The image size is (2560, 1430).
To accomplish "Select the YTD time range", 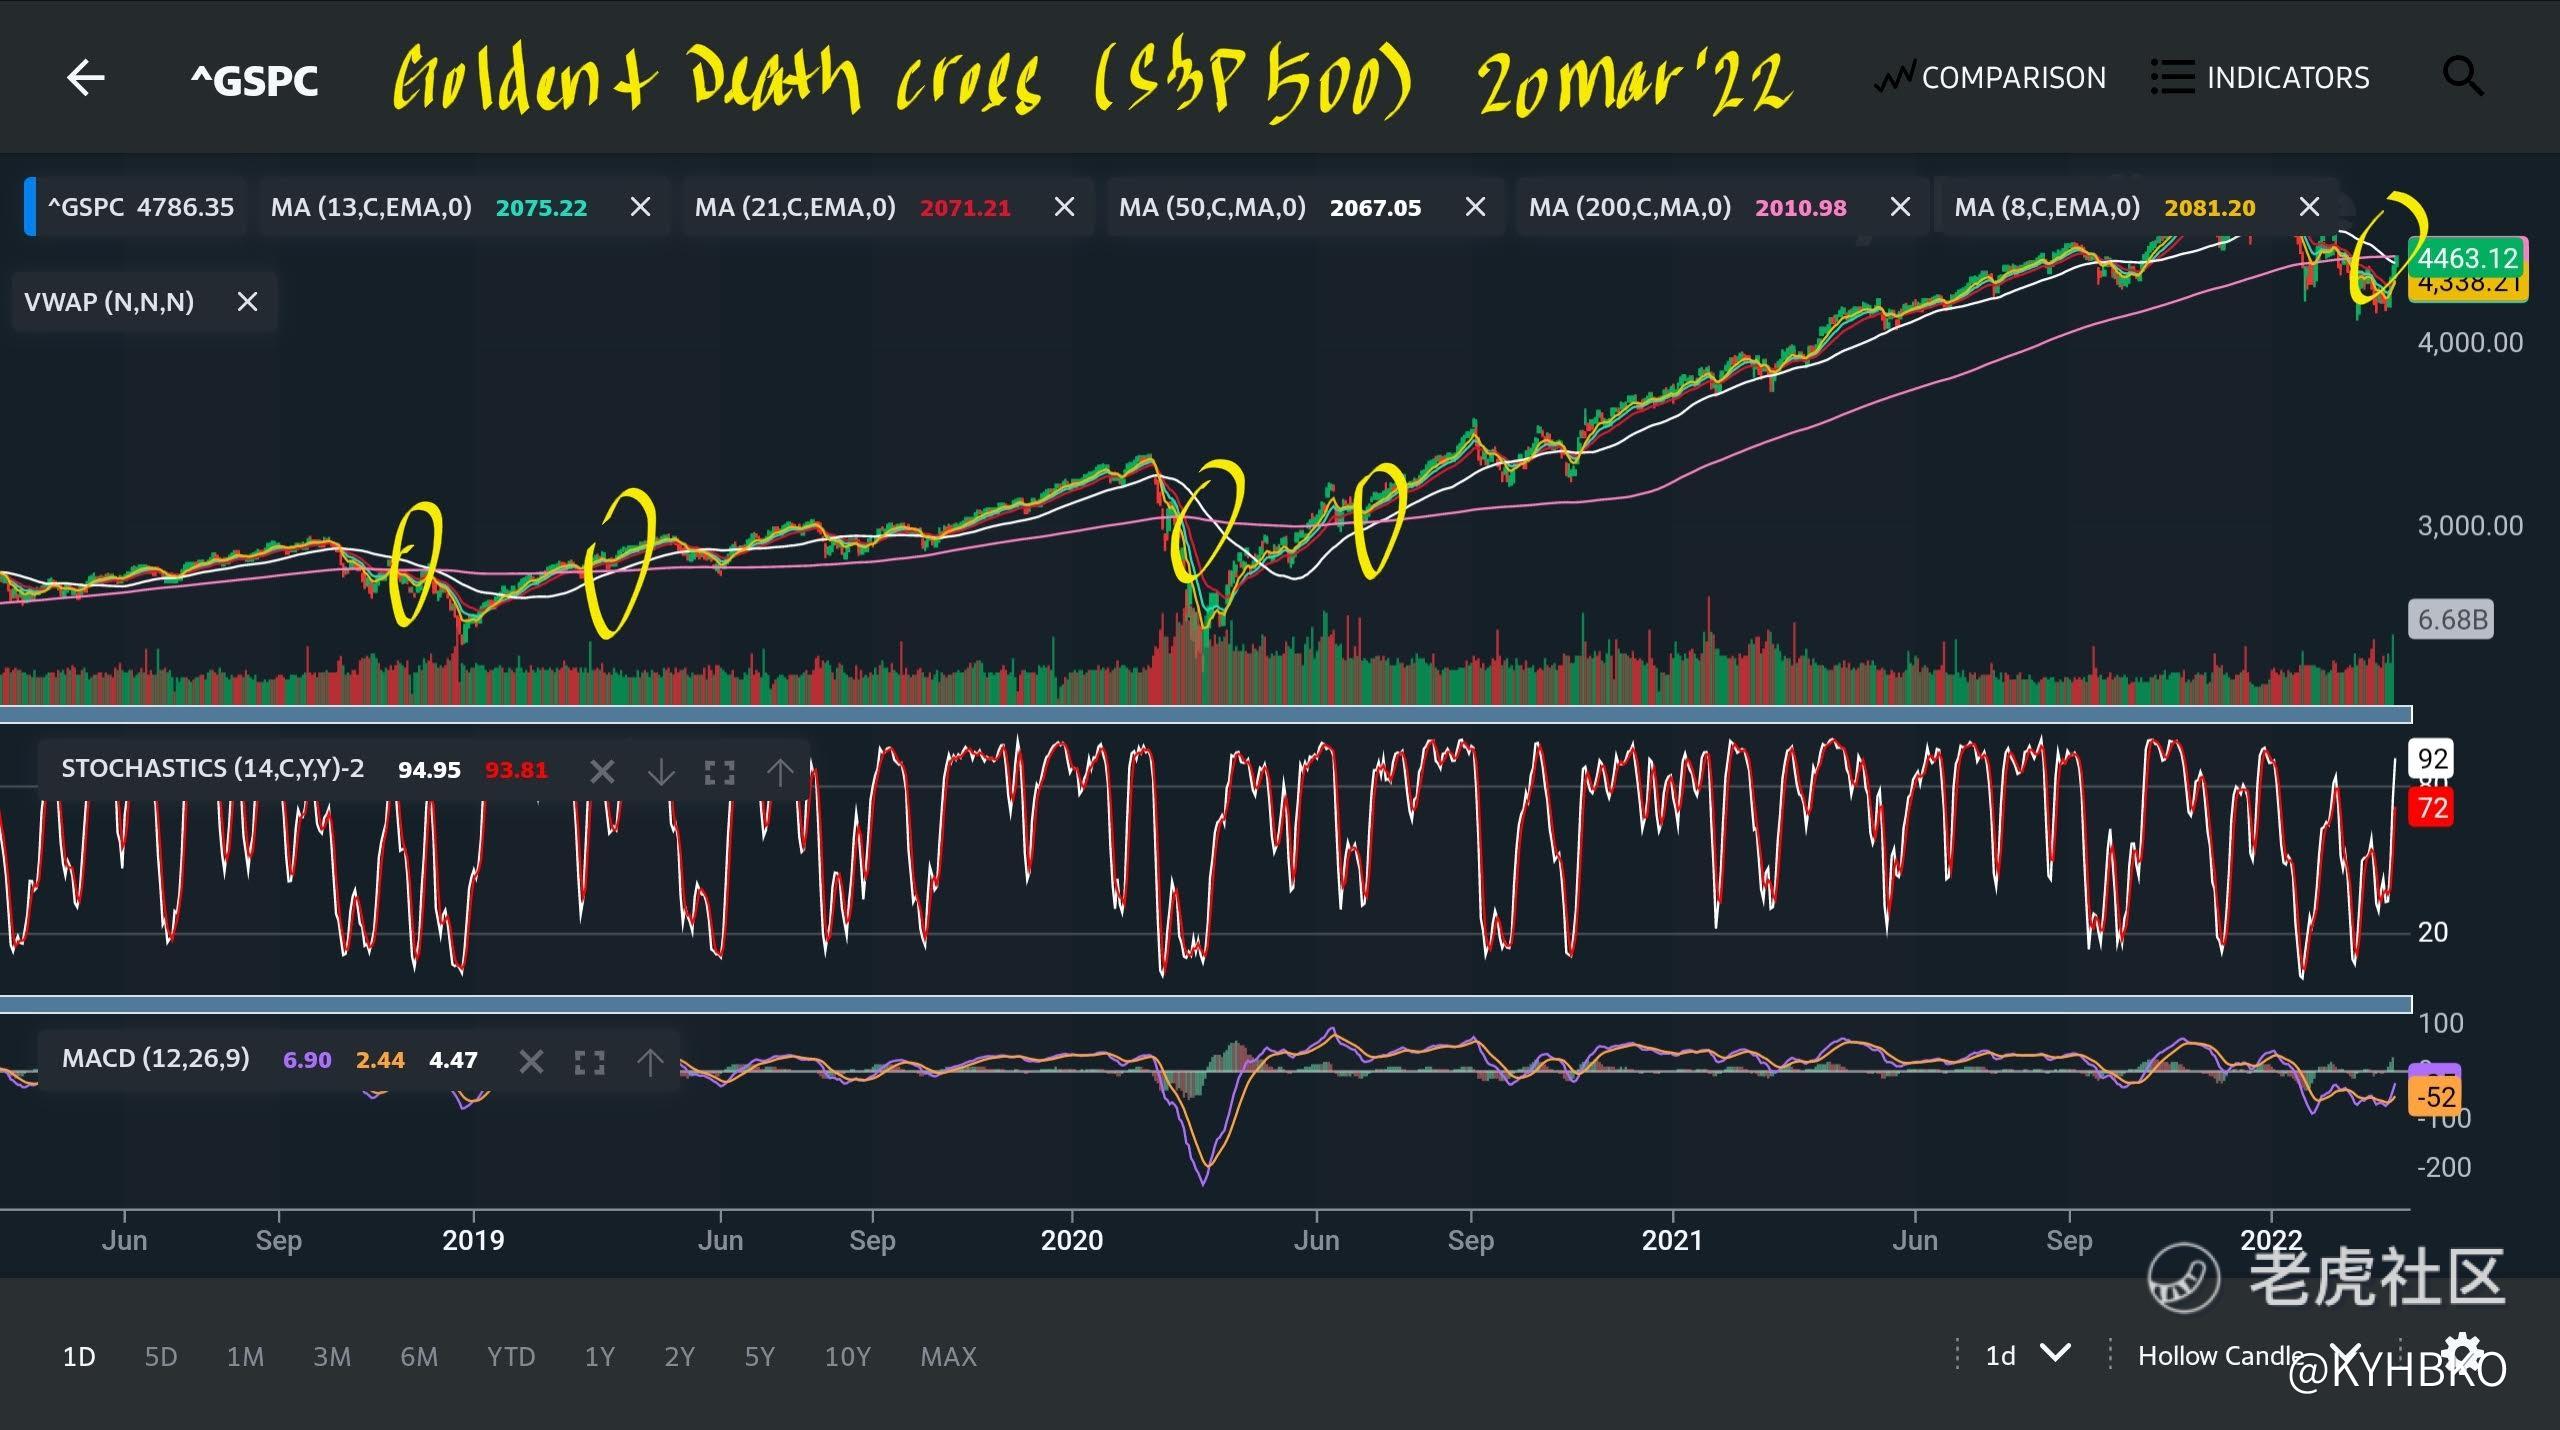I will click(x=510, y=1357).
